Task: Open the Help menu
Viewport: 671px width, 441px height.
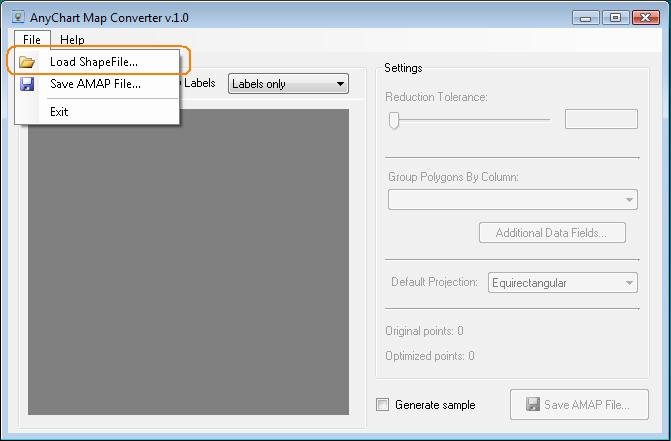Action: tap(72, 40)
